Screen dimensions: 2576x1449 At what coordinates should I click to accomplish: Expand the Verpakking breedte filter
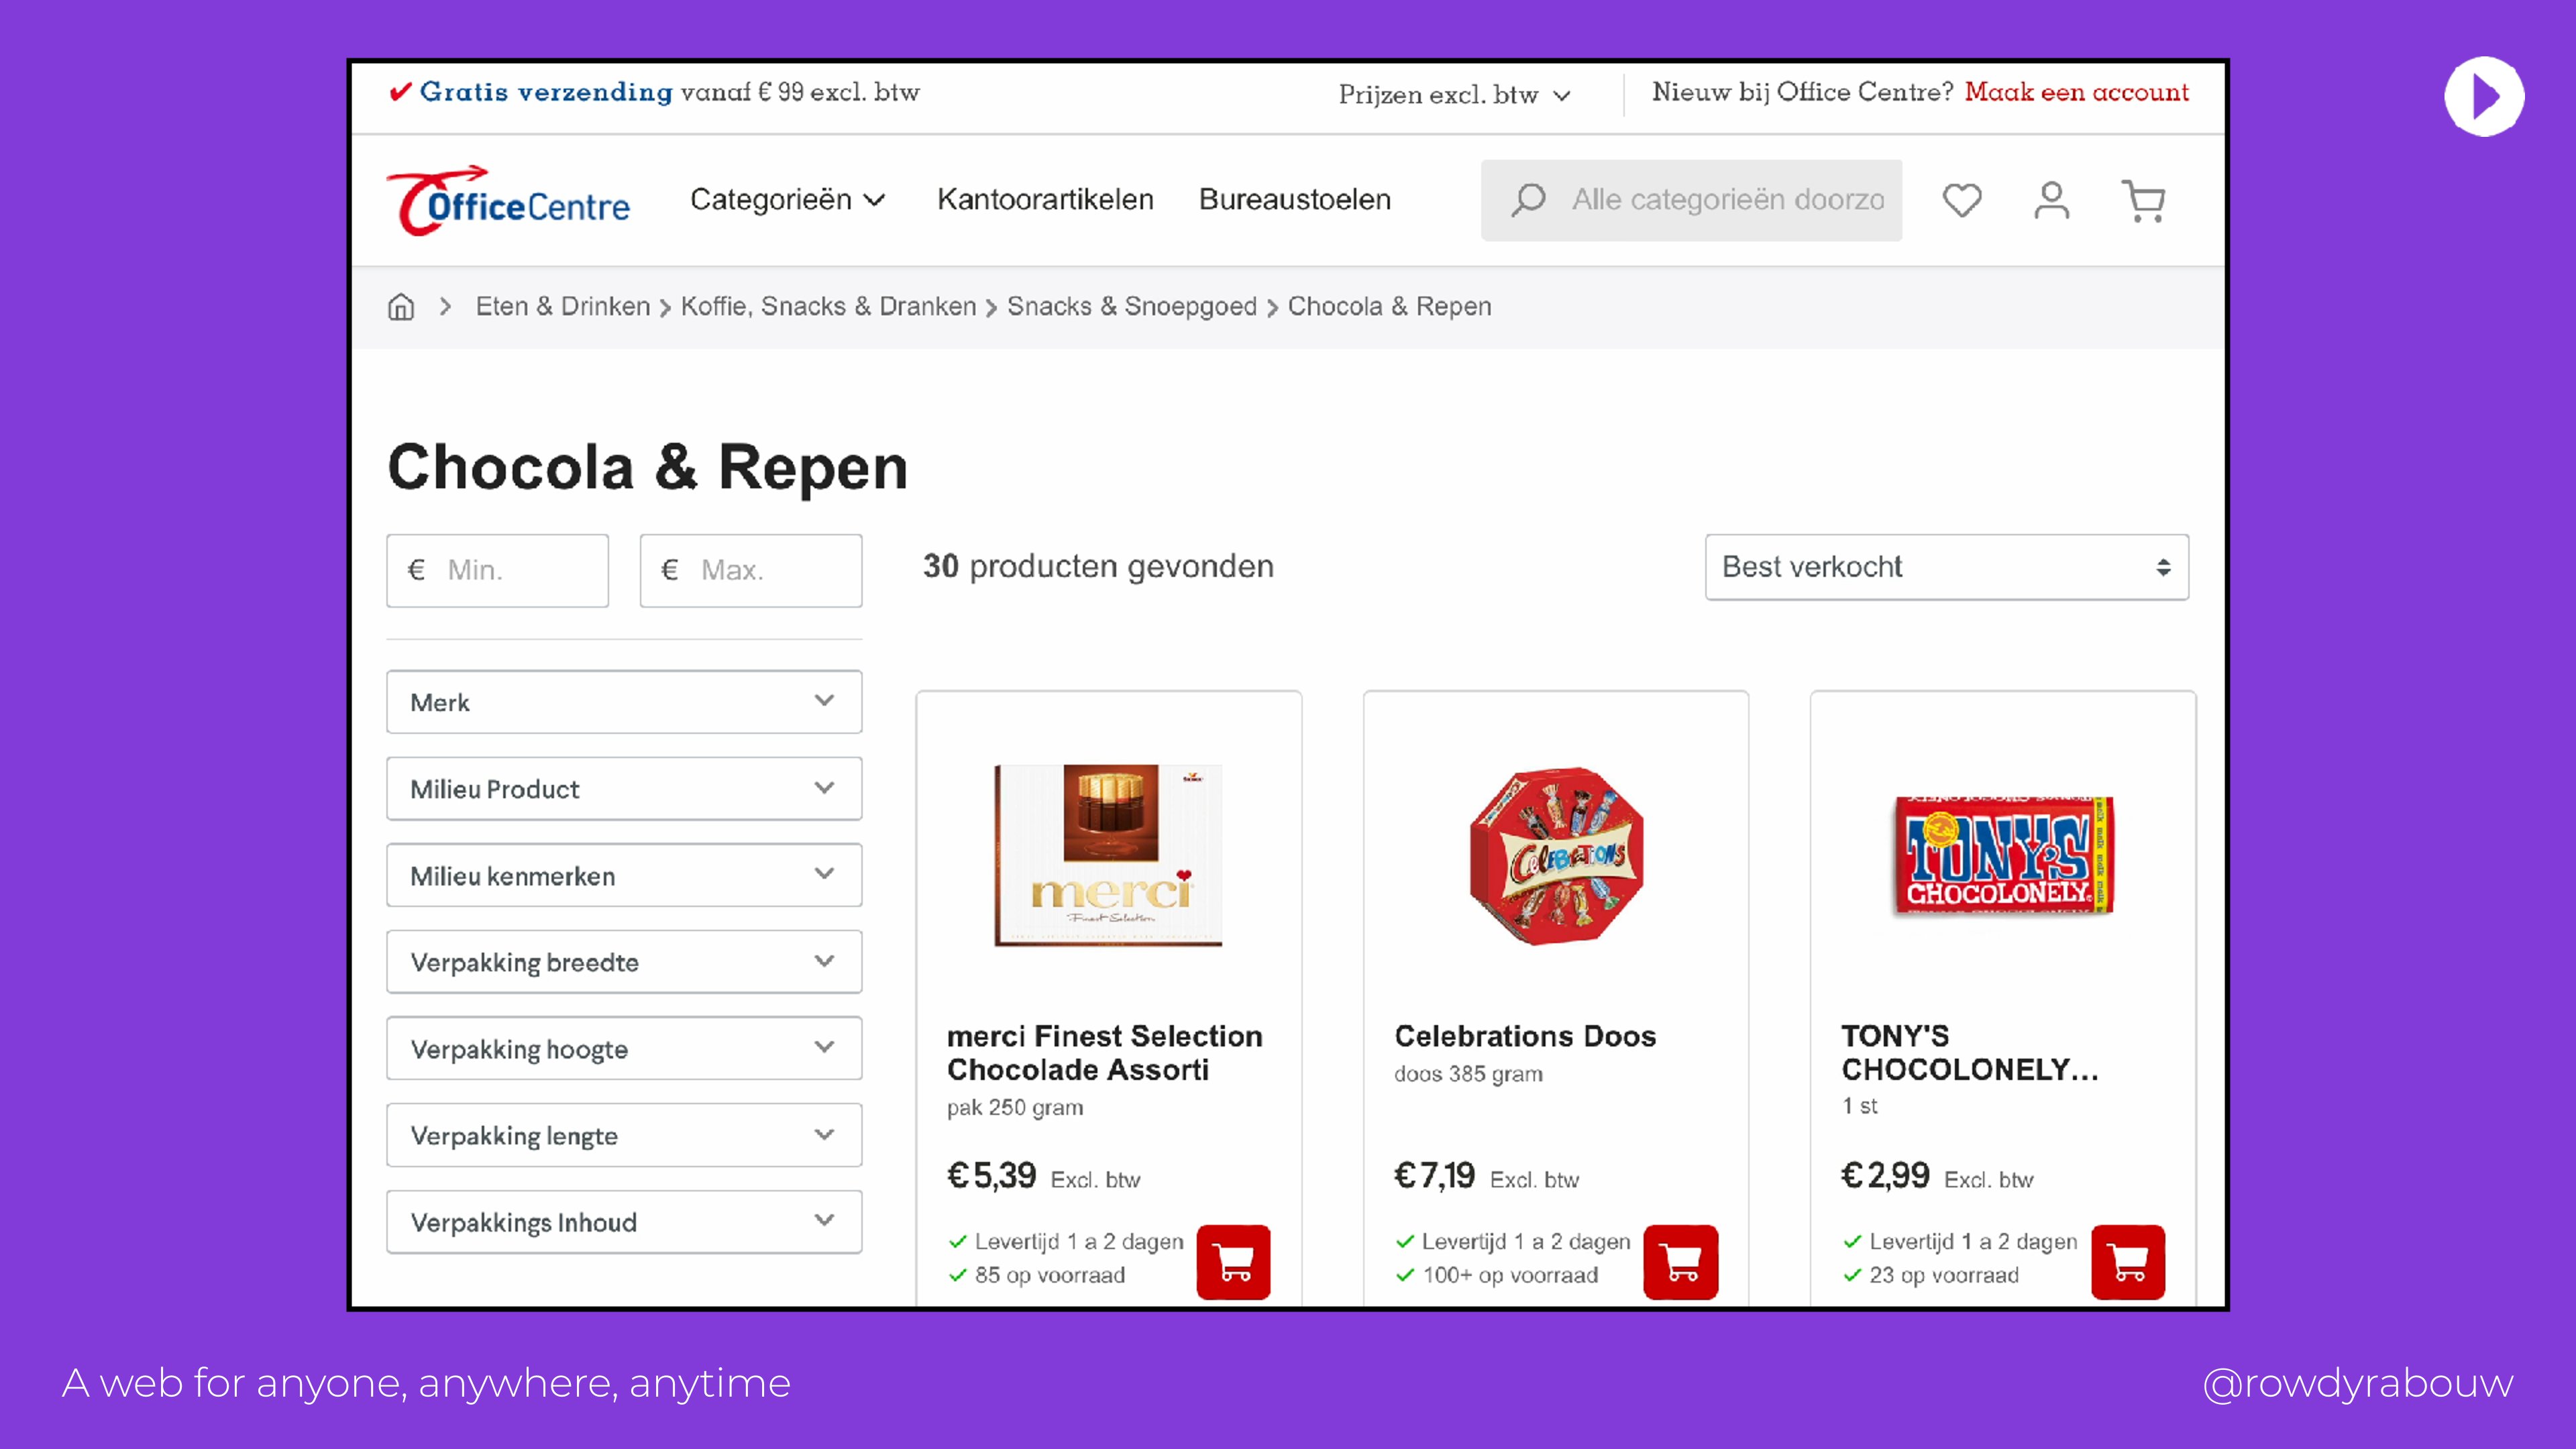[624, 962]
